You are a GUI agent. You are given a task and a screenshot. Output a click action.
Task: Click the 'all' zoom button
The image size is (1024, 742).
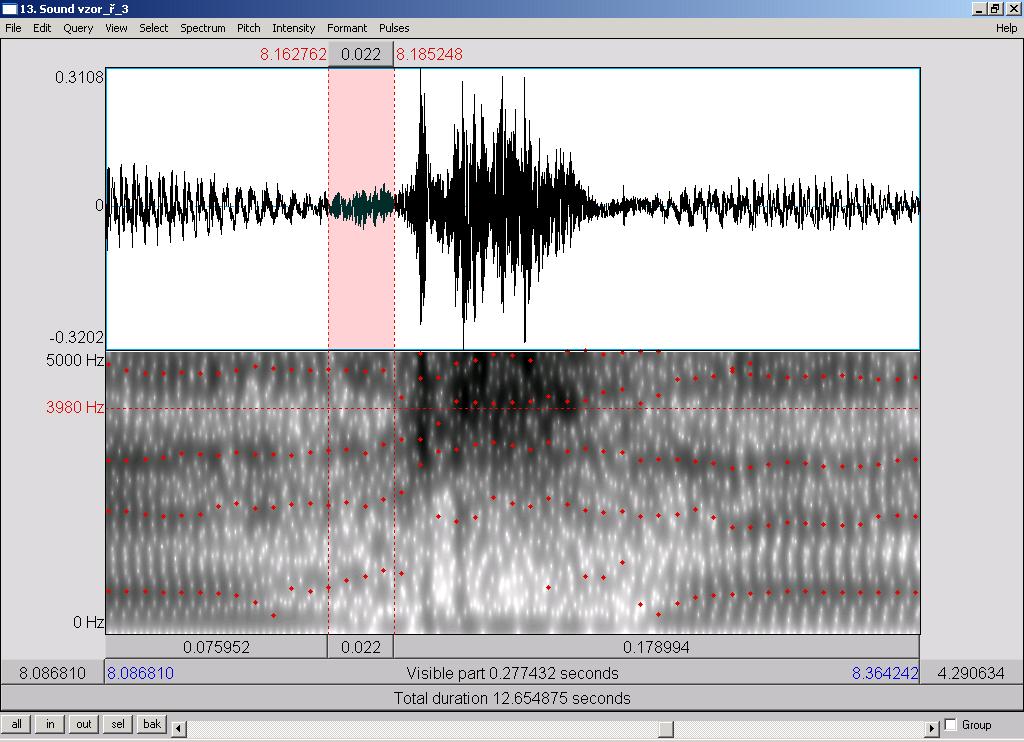tap(16, 724)
